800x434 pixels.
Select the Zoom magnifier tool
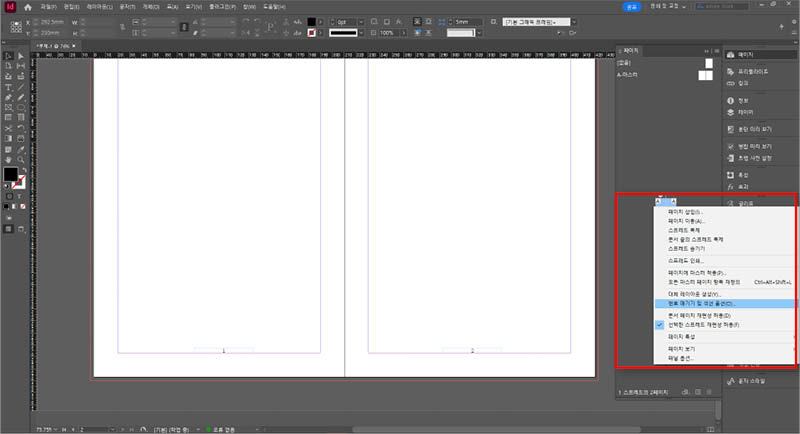pyautogui.click(x=21, y=160)
